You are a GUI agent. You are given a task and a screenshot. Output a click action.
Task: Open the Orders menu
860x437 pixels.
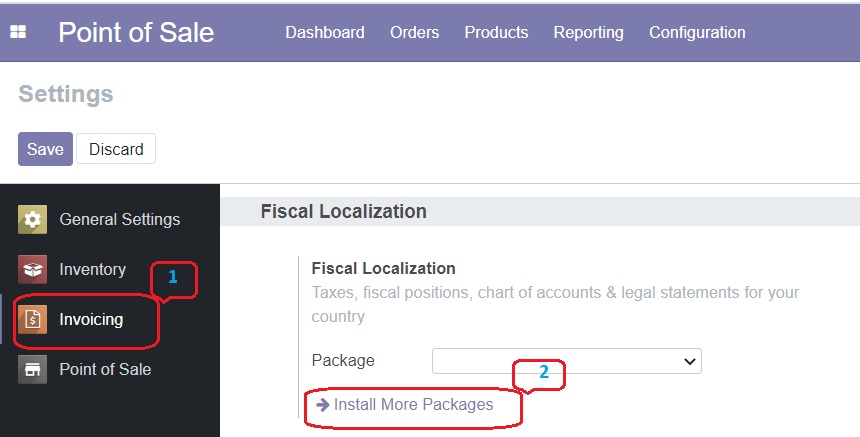click(x=415, y=32)
